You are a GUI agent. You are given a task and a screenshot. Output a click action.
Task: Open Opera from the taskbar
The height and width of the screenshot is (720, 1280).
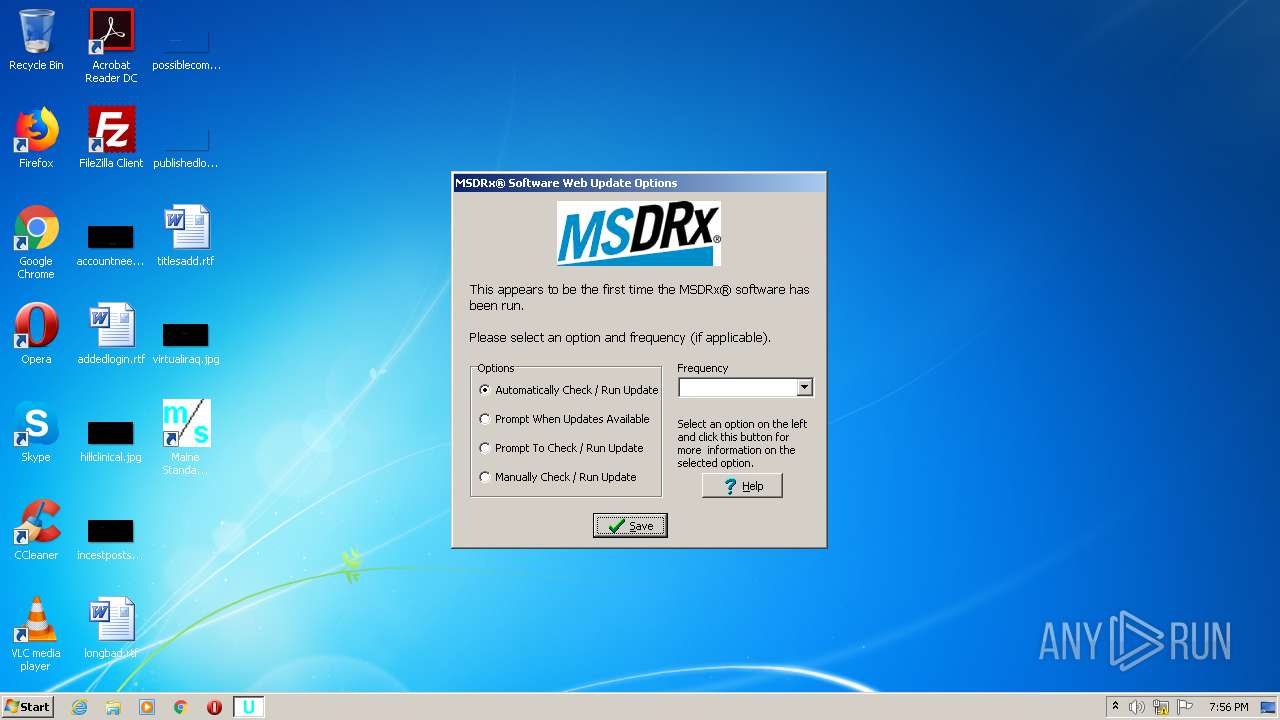coord(214,707)
